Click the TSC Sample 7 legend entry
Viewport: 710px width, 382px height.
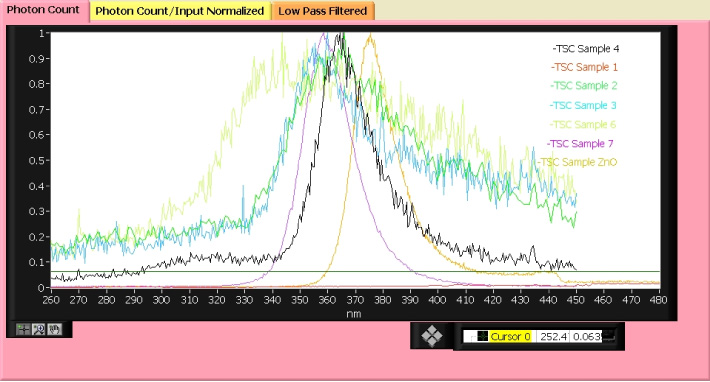pyautogui.click(x=580, y=143)
